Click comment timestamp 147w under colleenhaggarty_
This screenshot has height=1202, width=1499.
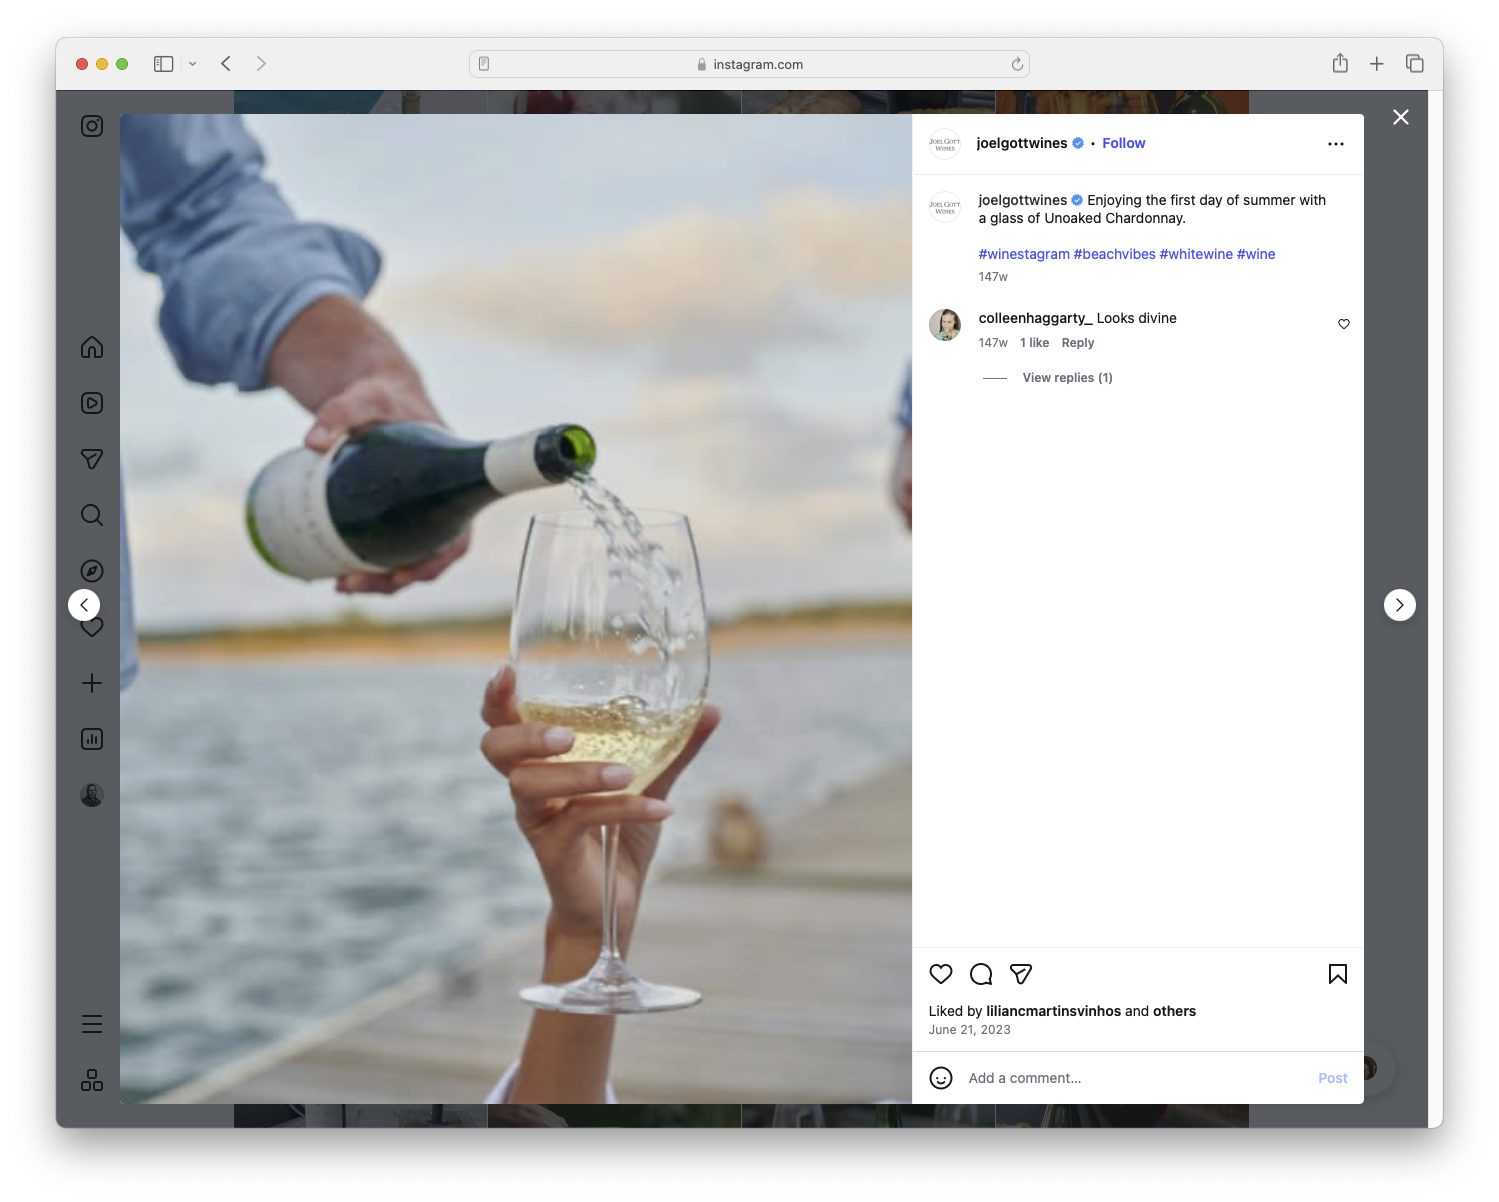(x=993, y=343)
